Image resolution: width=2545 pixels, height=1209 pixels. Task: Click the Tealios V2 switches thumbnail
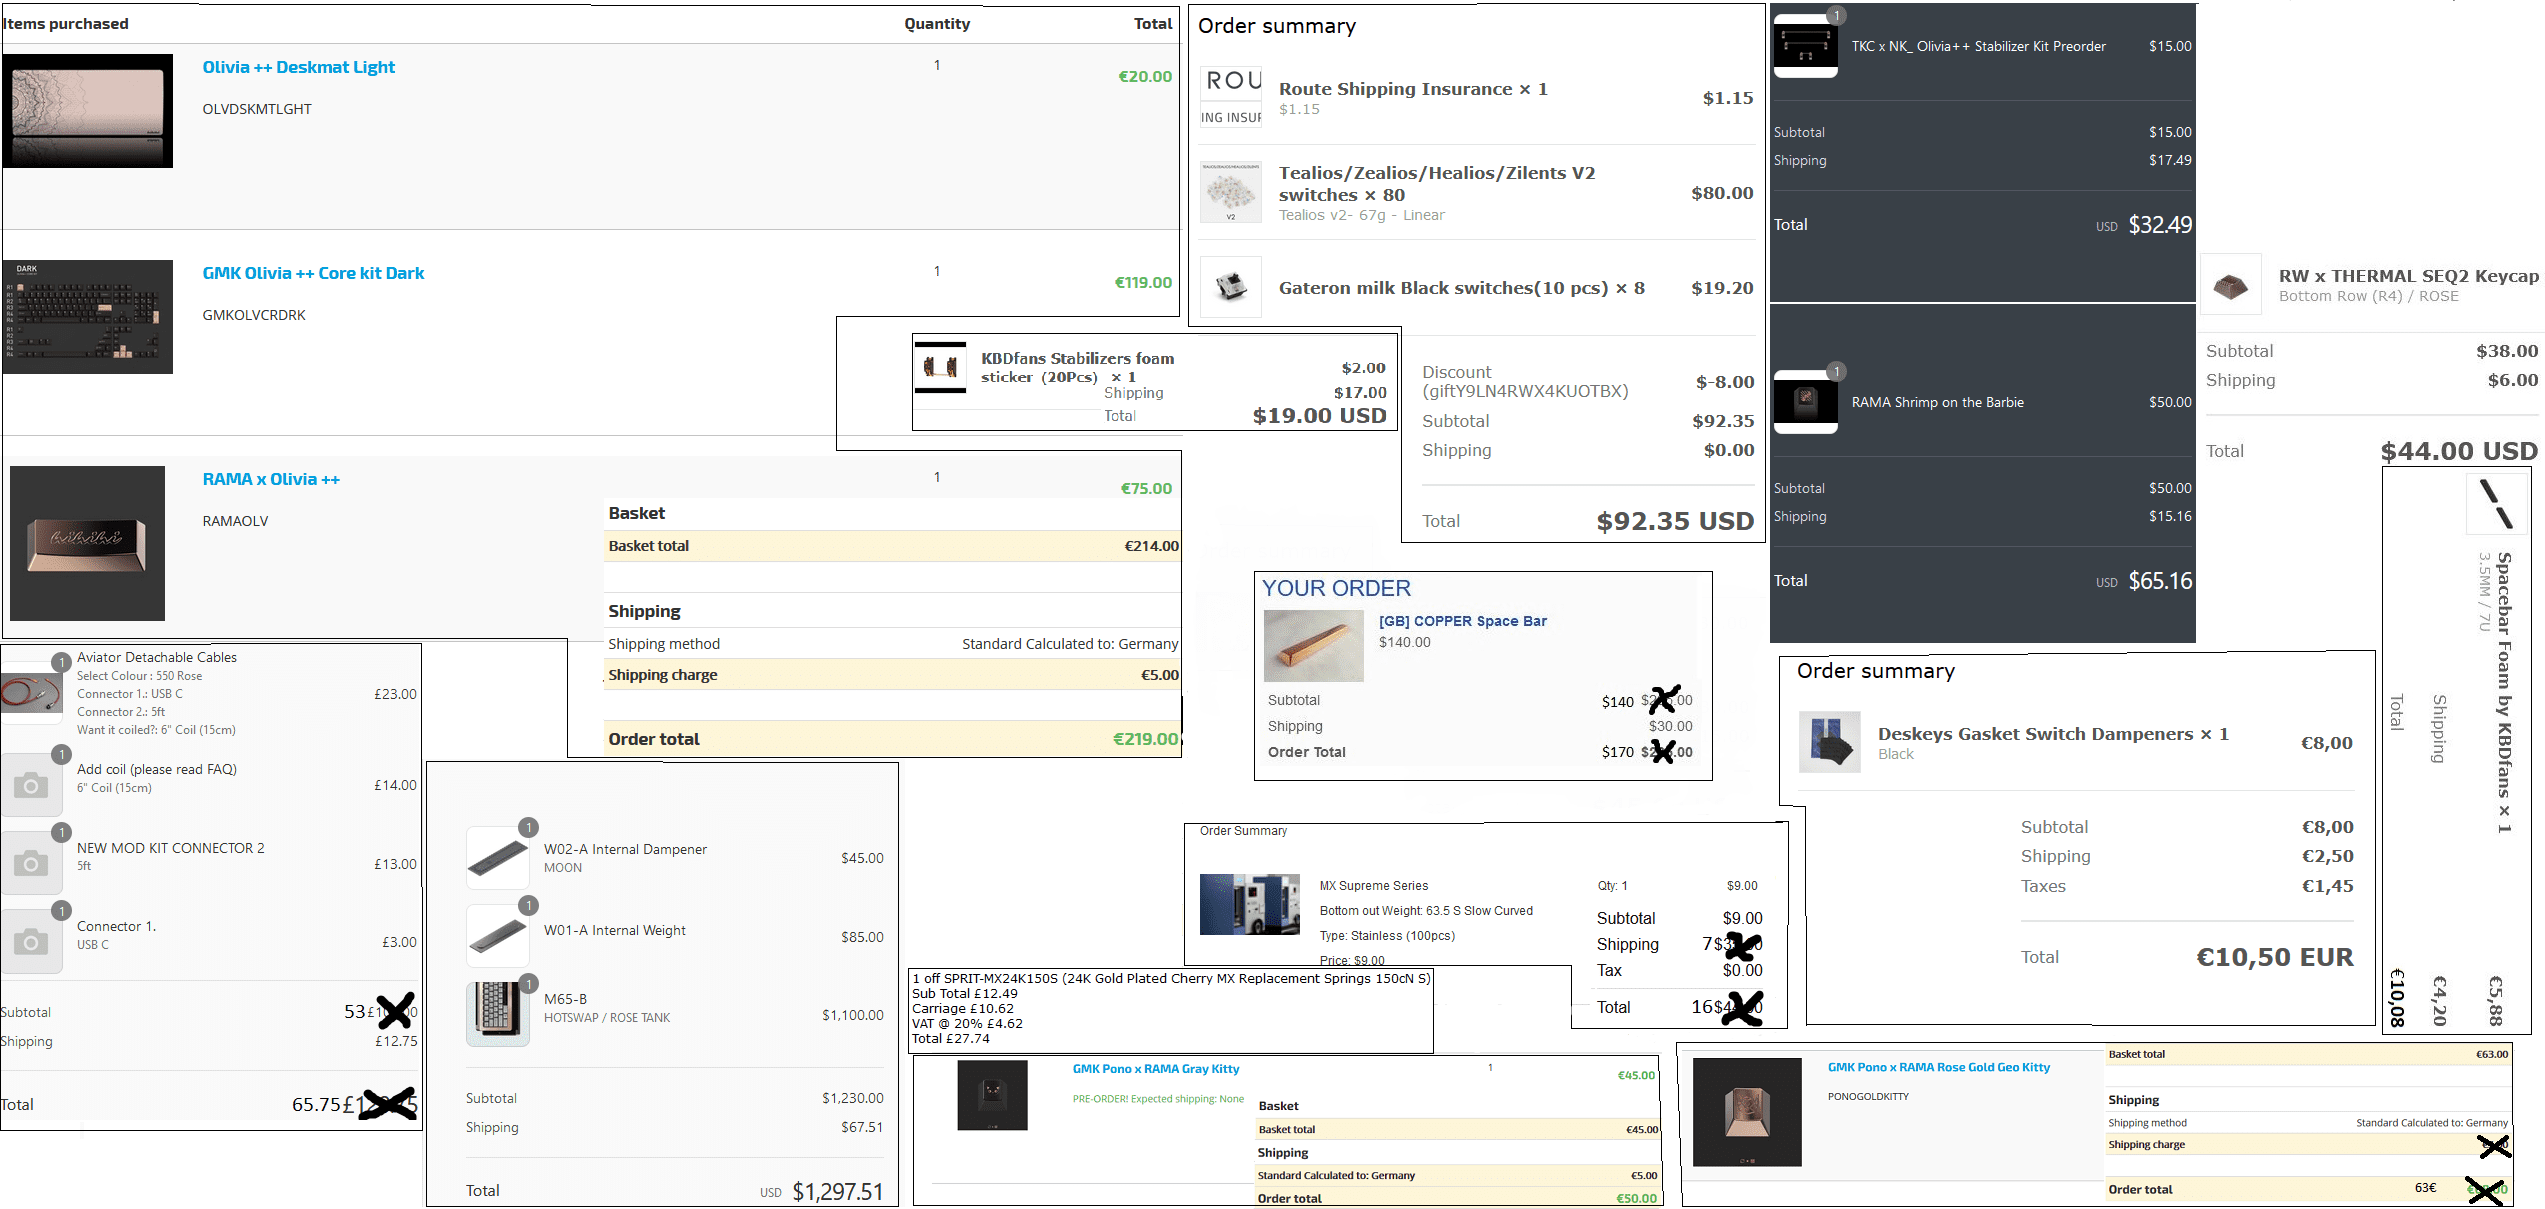click(1231, 192)
